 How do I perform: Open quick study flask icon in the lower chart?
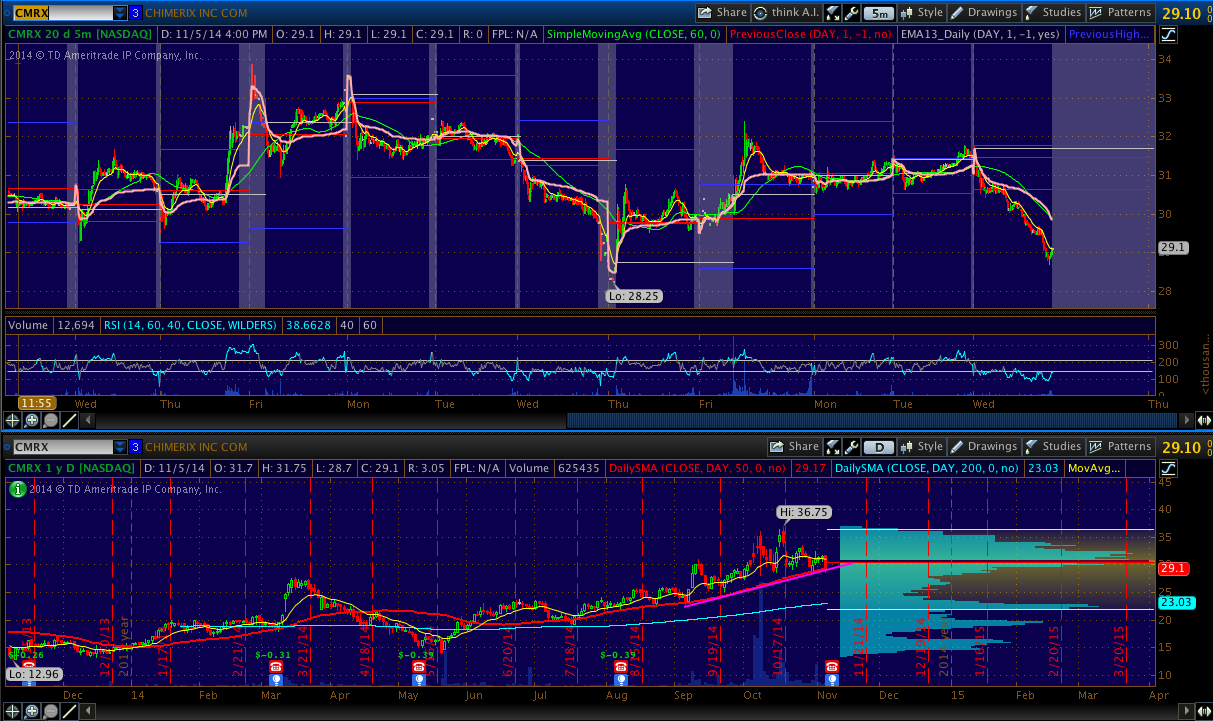coord(831,447)
